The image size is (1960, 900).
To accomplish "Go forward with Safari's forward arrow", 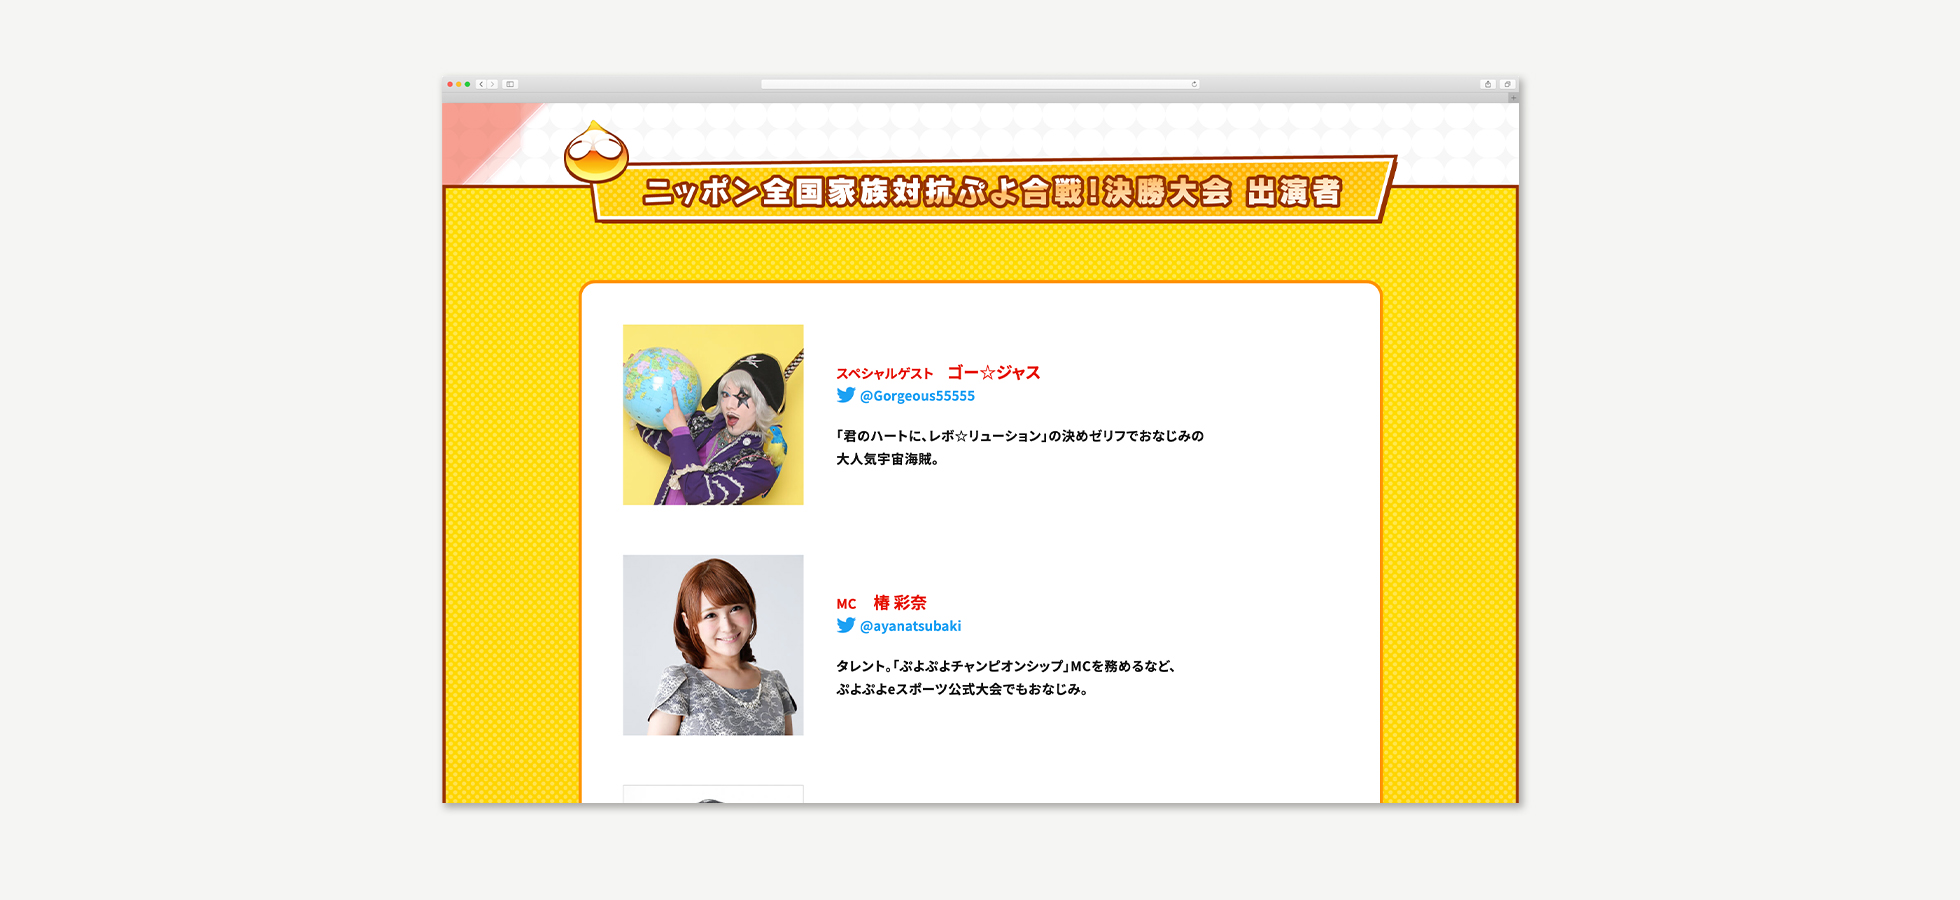I will [x=492, y=84].
